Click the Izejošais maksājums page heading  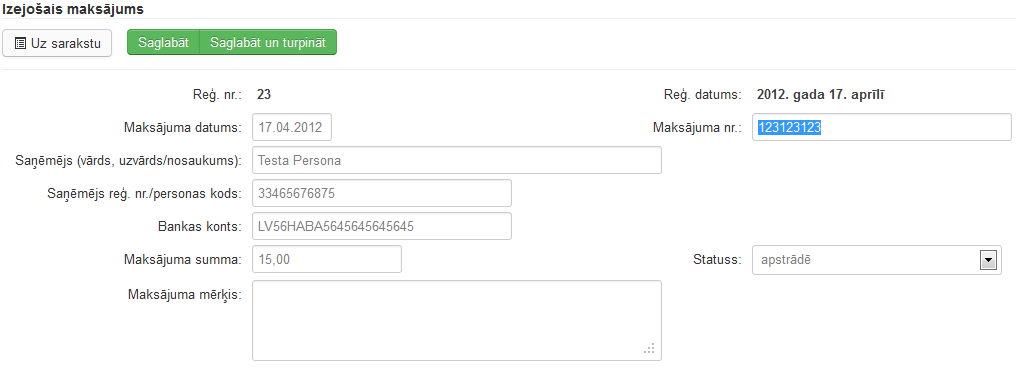tap(72, 9)
